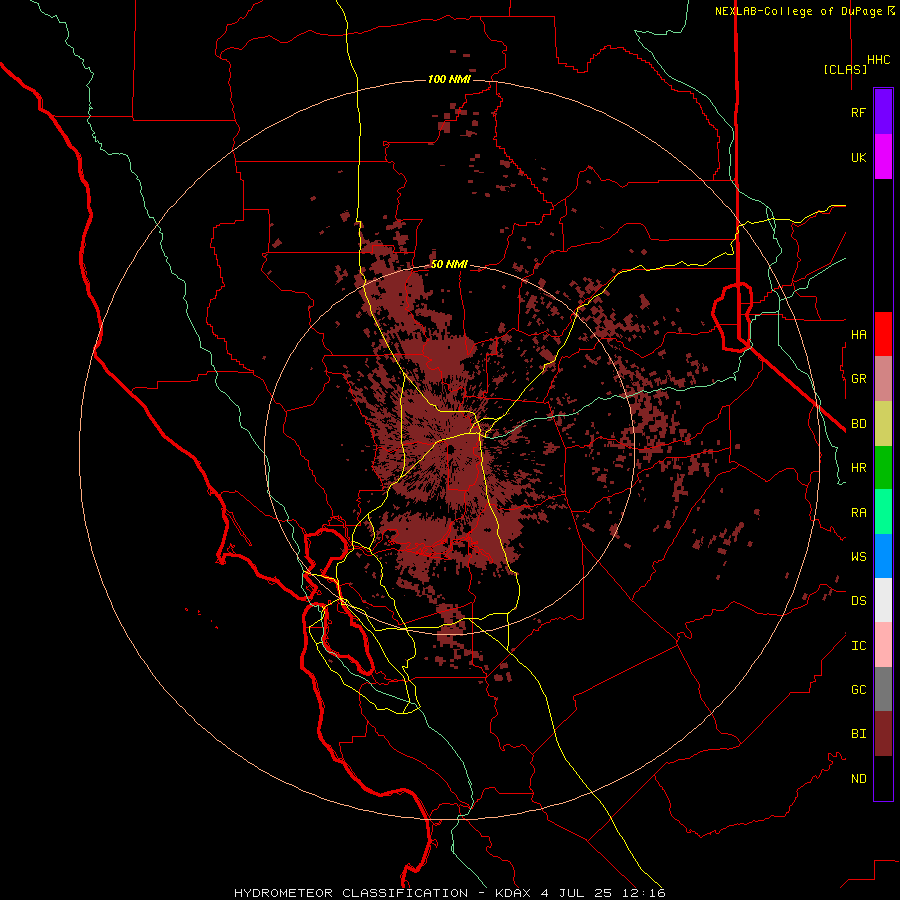Click the HHC product code label
This screenshot has width=900, height=900.
point(878,60)
